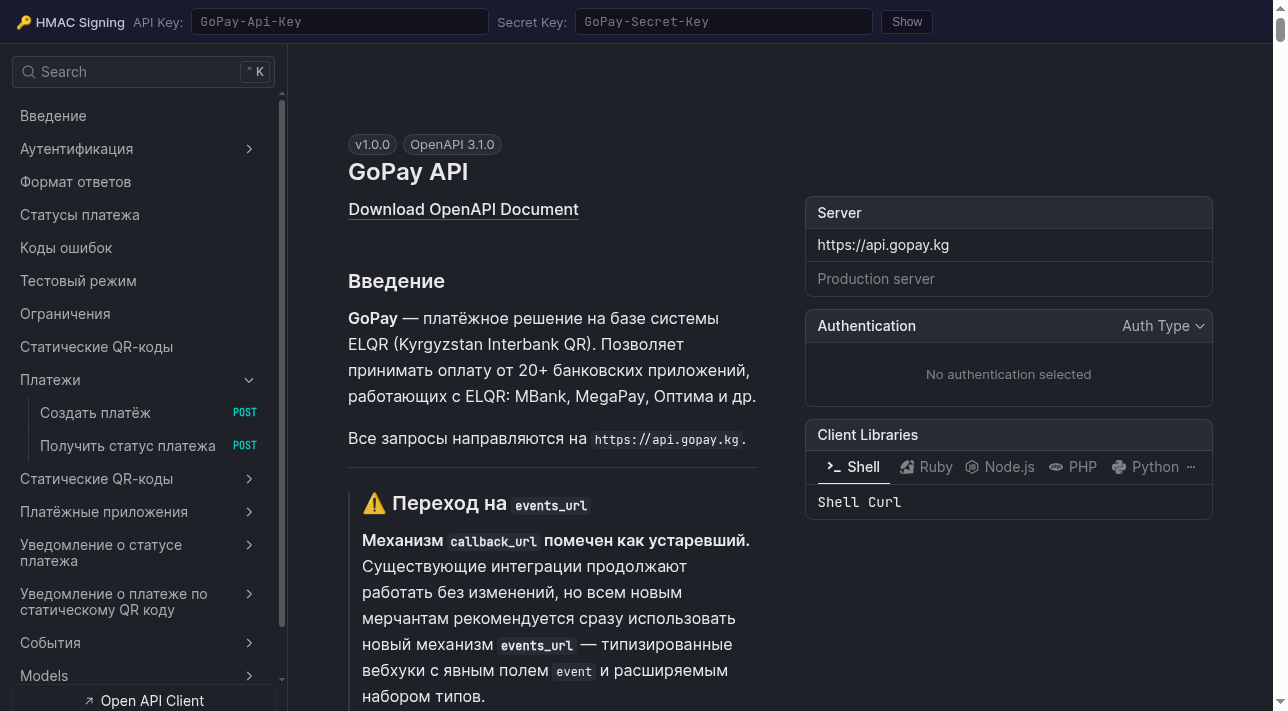Show the secret key

[x=907, y=22]
